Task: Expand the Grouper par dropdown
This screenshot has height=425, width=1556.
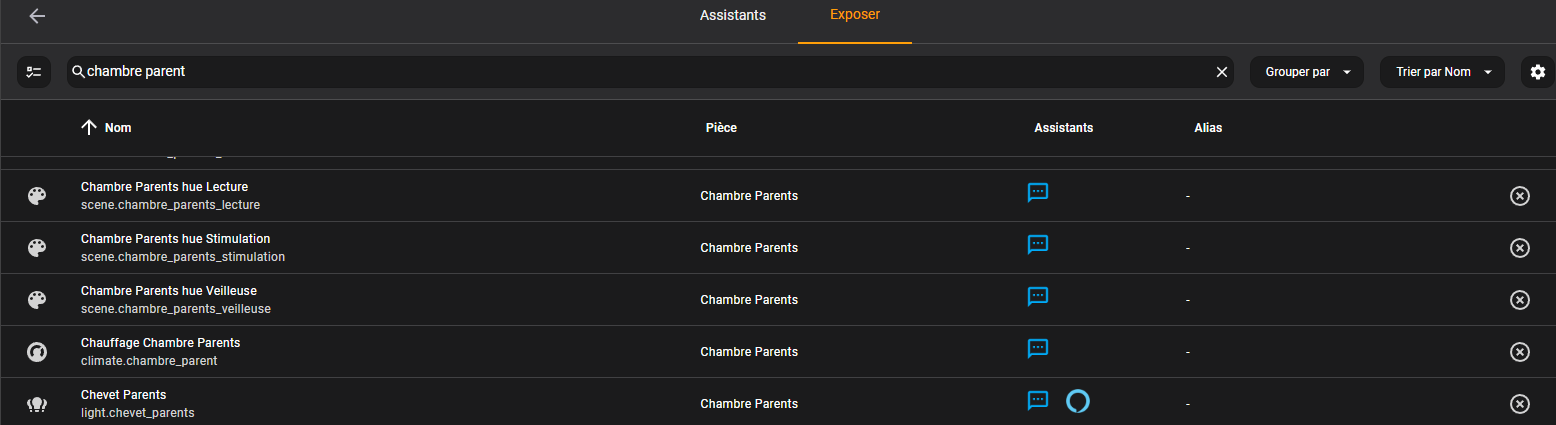Action: point(1307,72)
